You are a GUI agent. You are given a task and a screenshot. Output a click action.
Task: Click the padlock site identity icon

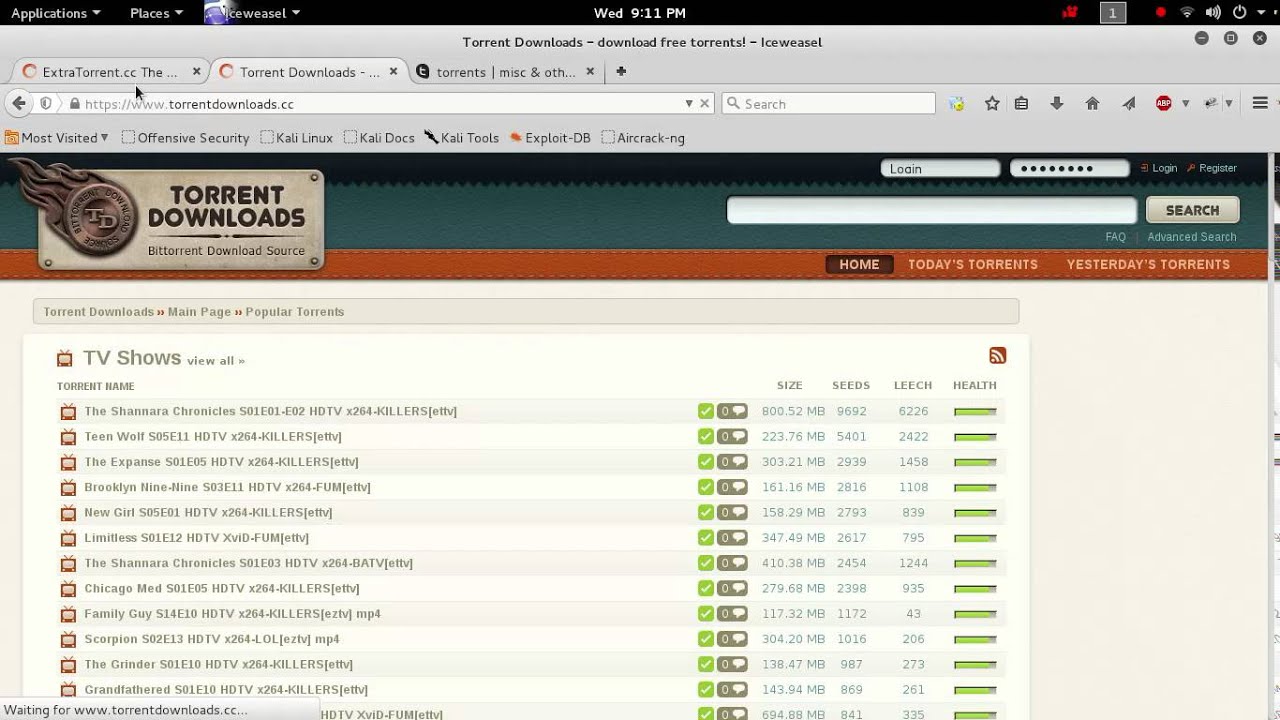pyautogui.click(x=74, y=104)
